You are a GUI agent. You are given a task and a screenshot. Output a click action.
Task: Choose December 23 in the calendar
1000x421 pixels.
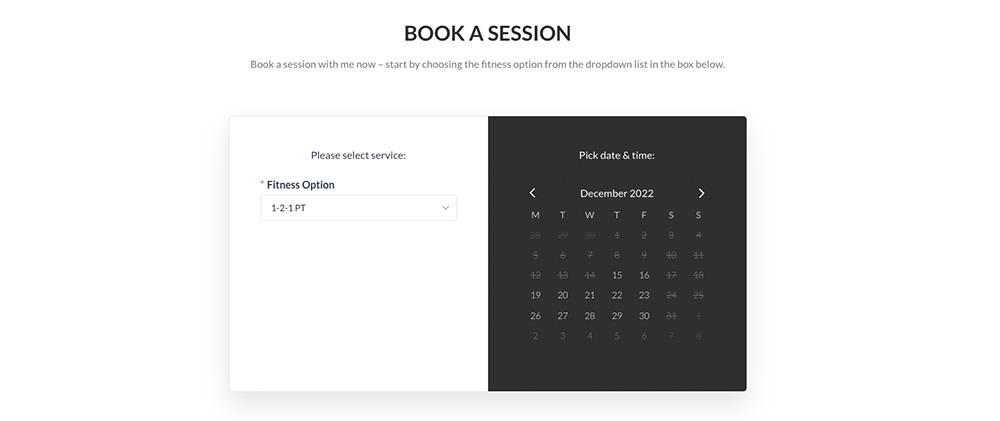[644, 295]
